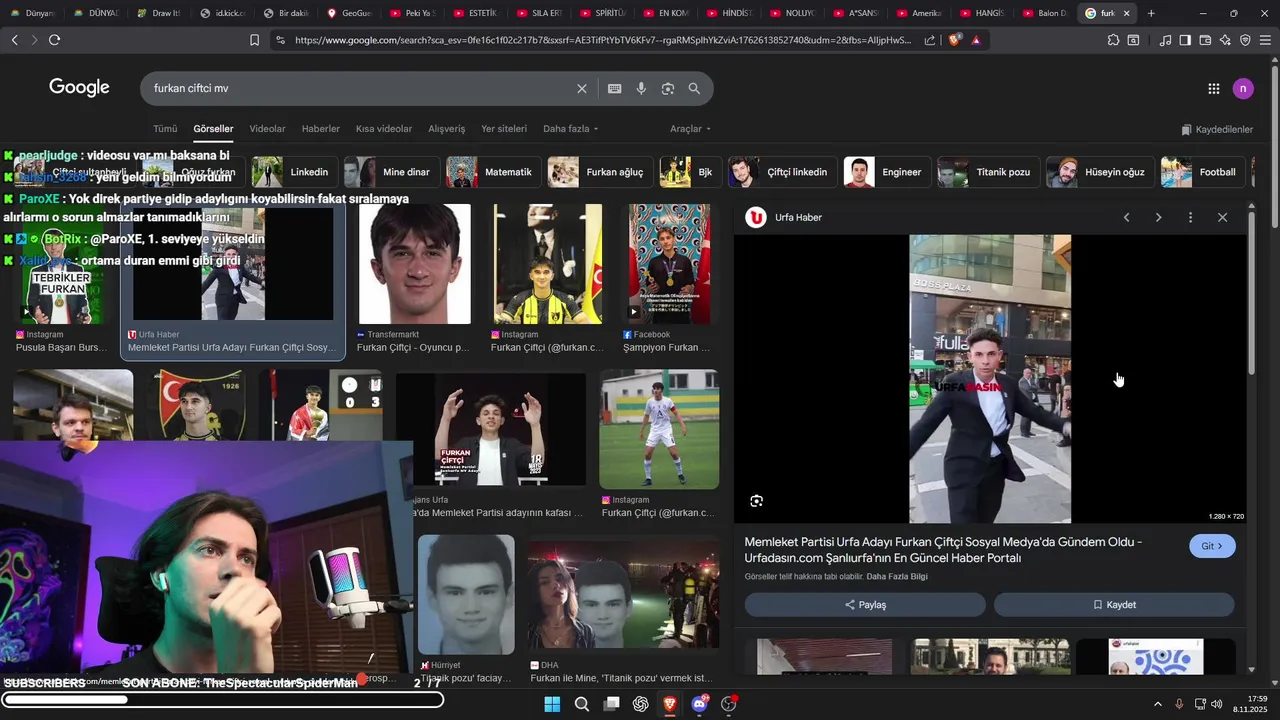Open ChatGPT from the taskbar
This screenshot has width=1280, height=720.
coord(641,704)
